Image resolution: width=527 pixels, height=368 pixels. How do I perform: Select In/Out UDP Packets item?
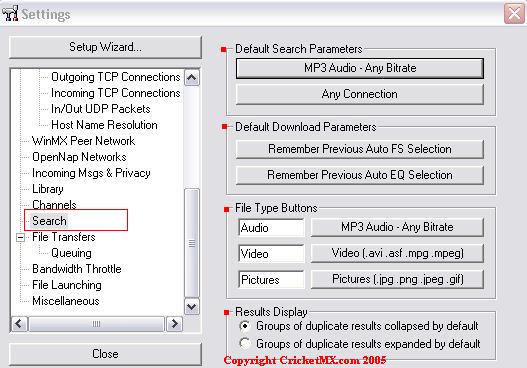100,109
